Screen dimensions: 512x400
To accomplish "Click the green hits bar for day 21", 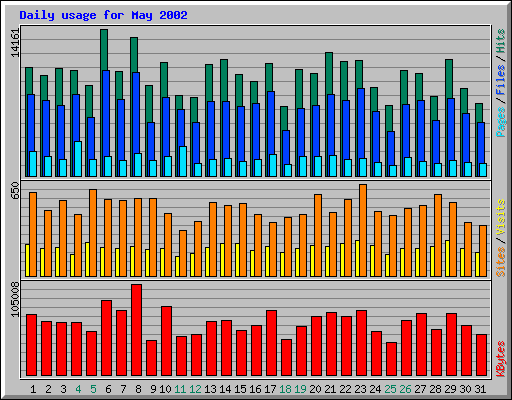I will coord(329,73).
